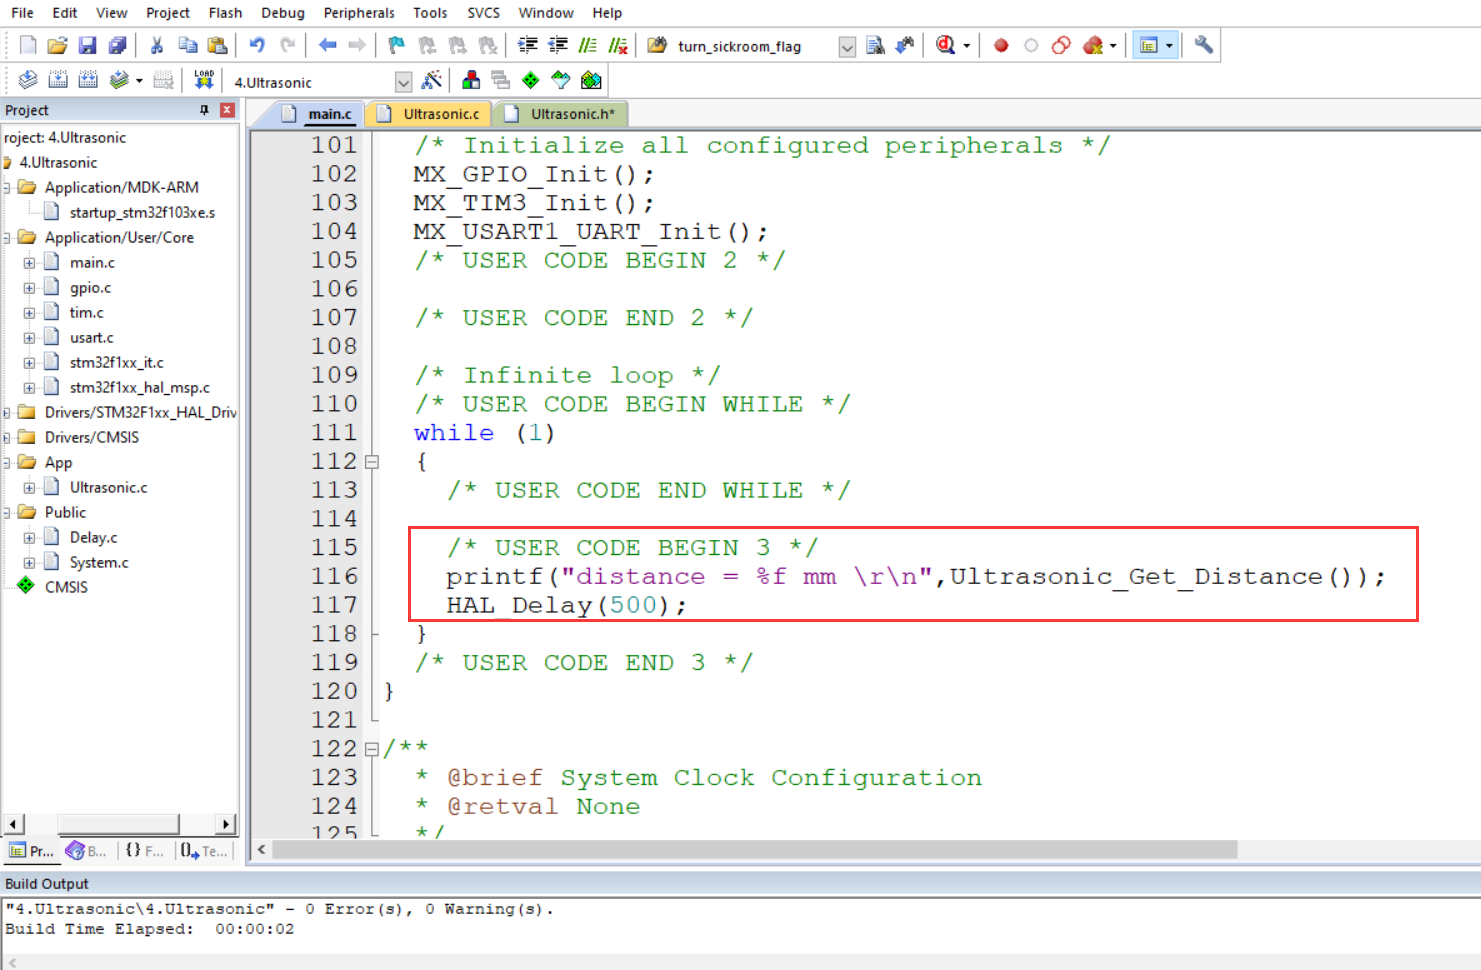1481x970 pixels.
Task: Select startup_stm32f103xe.s in the project tree
Action: [x=142, y=212]
